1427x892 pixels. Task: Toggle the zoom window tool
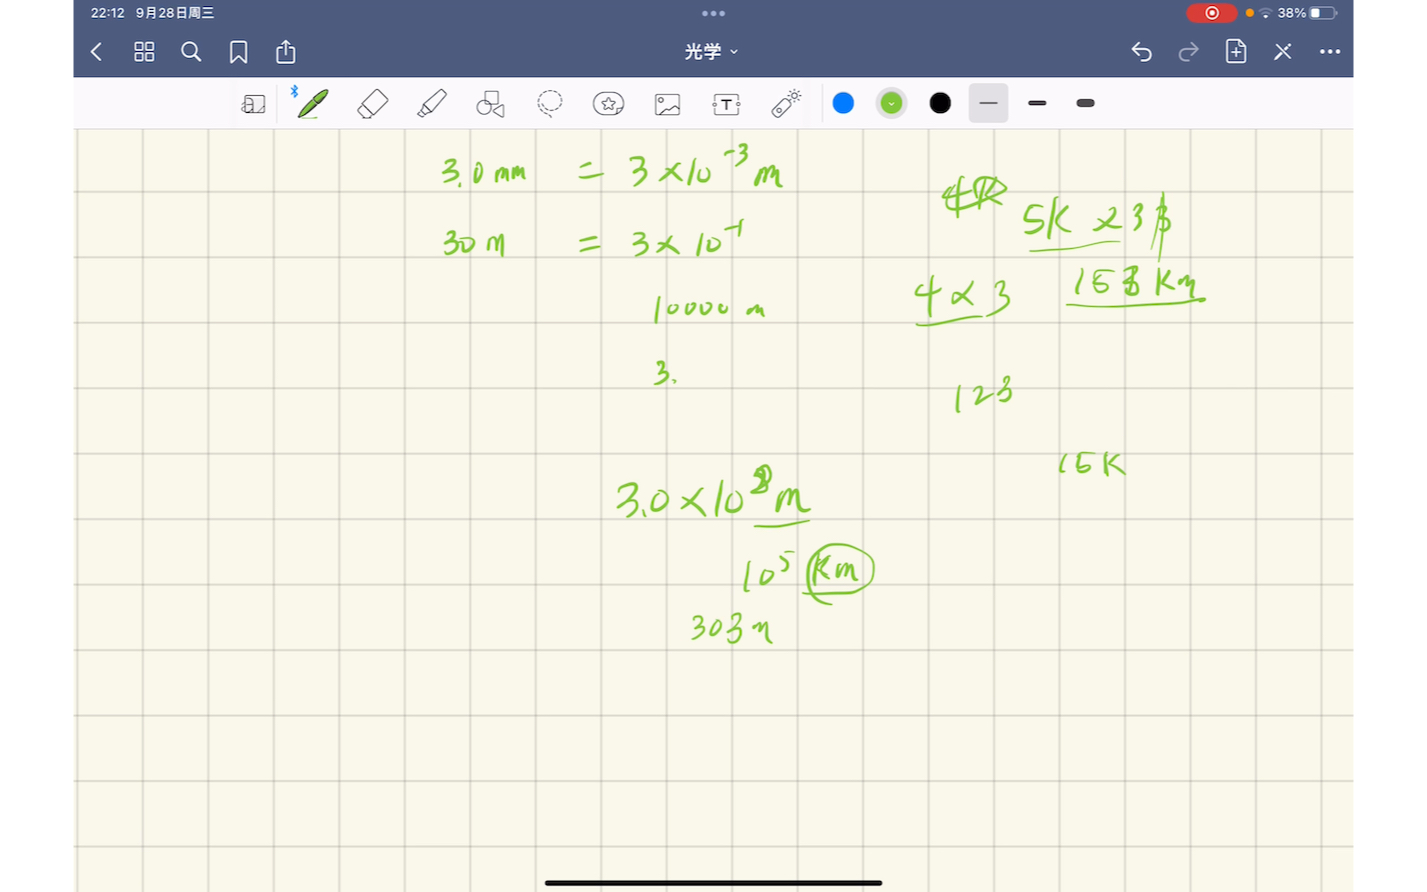[x=254, y=103]
